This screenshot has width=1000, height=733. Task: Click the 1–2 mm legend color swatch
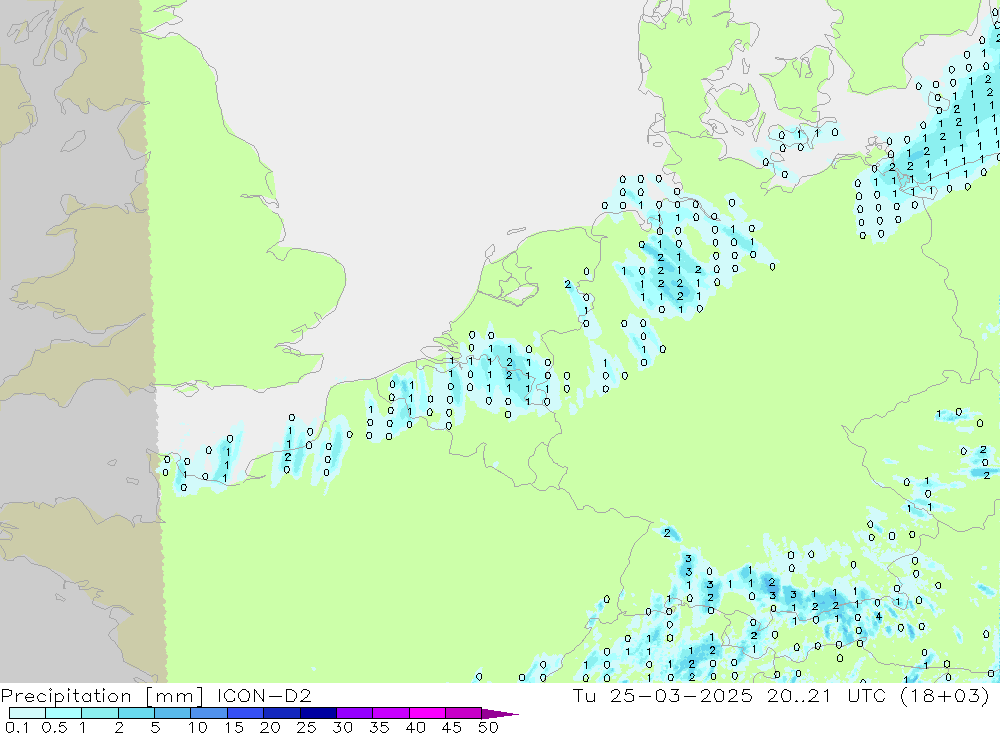[x=100, y=713]
